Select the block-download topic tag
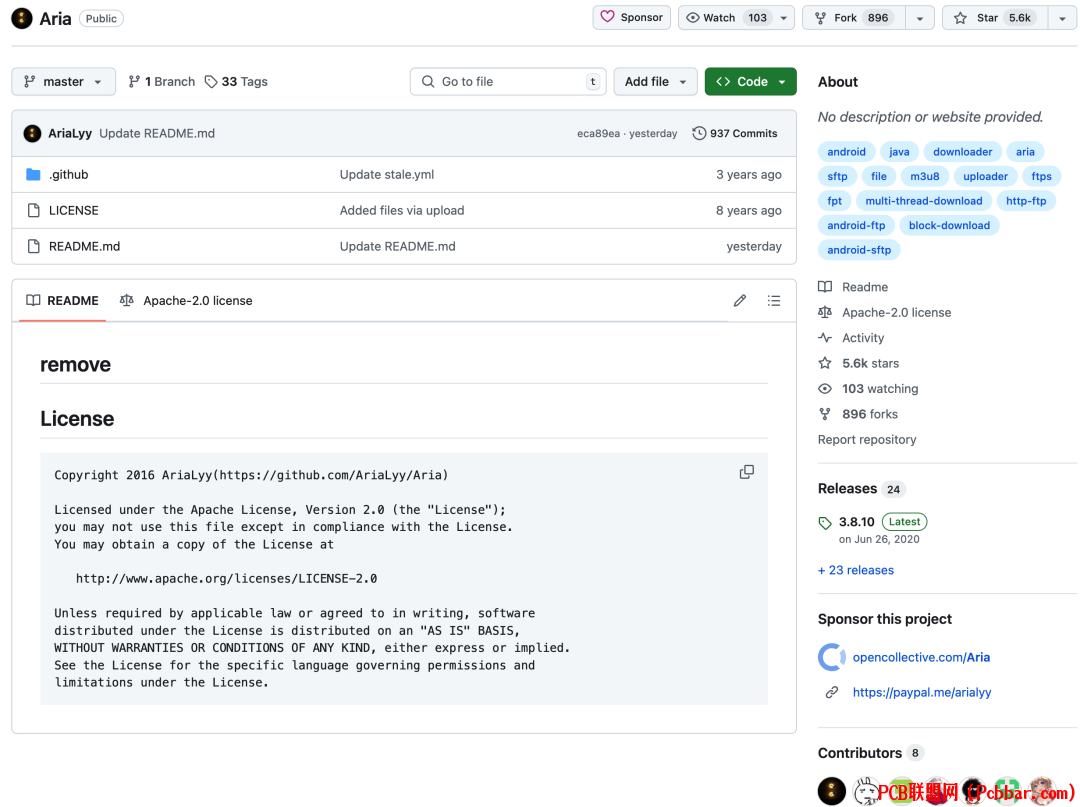This screenshot has height=807, width=1080. coord(950,226)
